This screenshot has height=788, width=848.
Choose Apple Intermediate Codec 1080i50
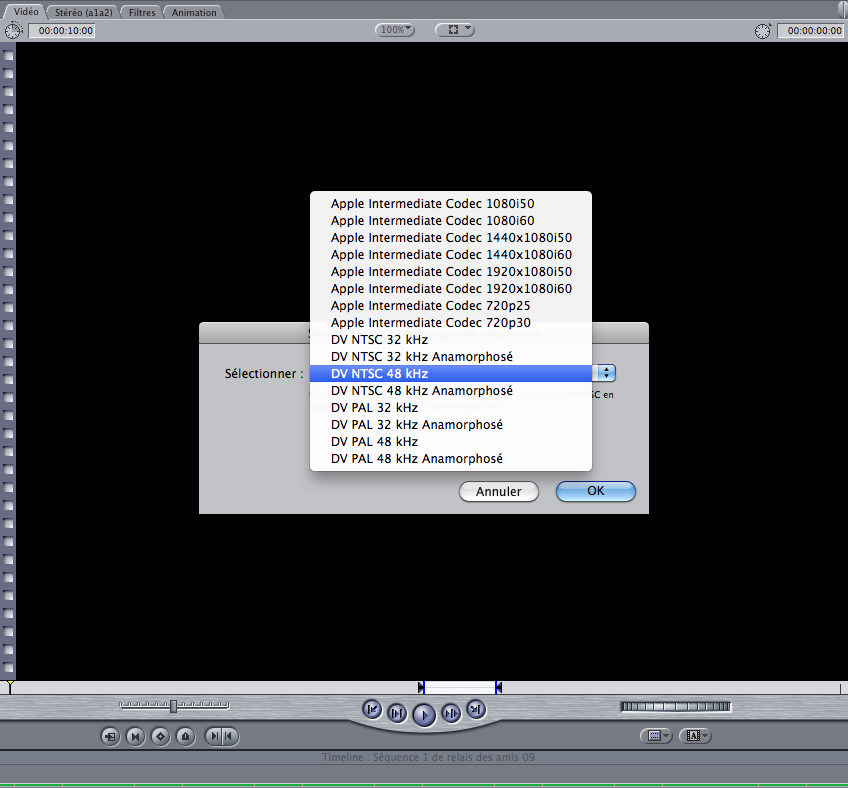(450, 203)
